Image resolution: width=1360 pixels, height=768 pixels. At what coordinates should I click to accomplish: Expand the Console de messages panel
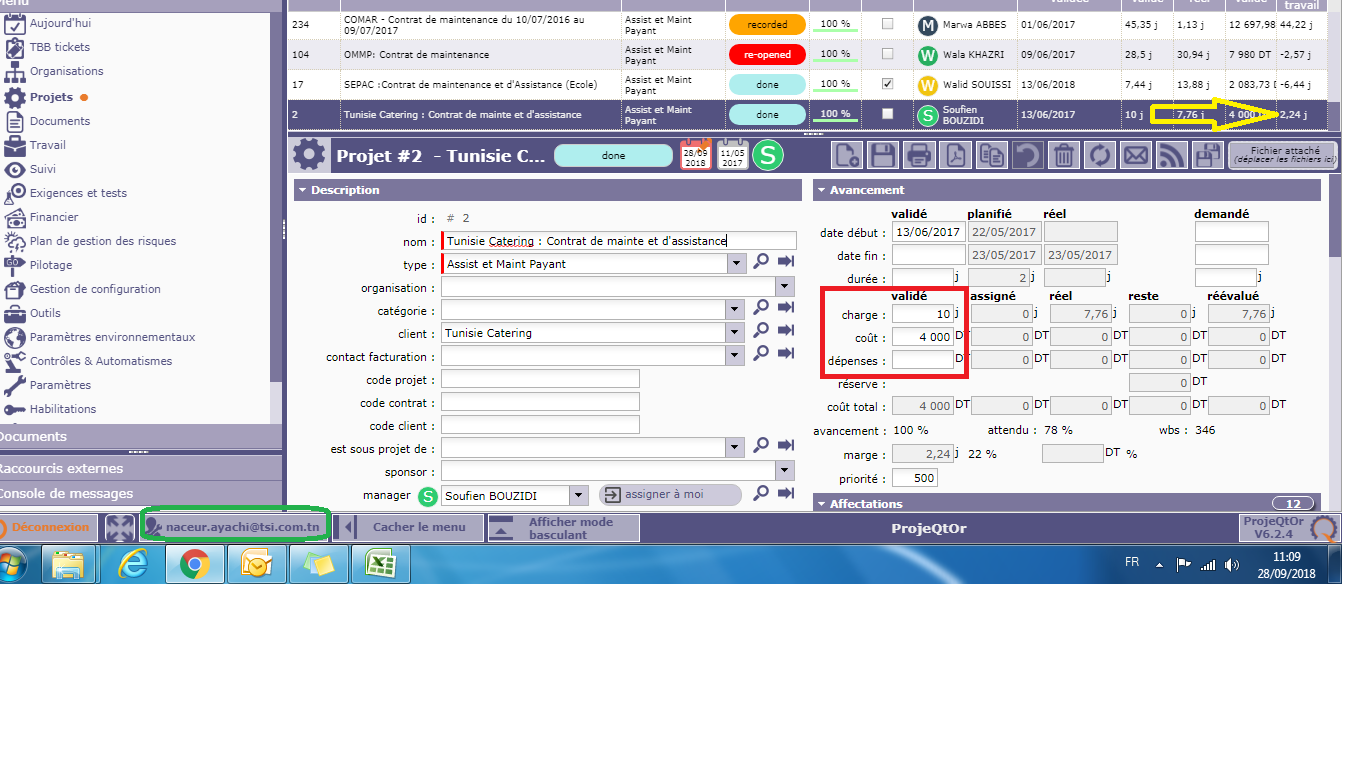click(x=140, y=493)
